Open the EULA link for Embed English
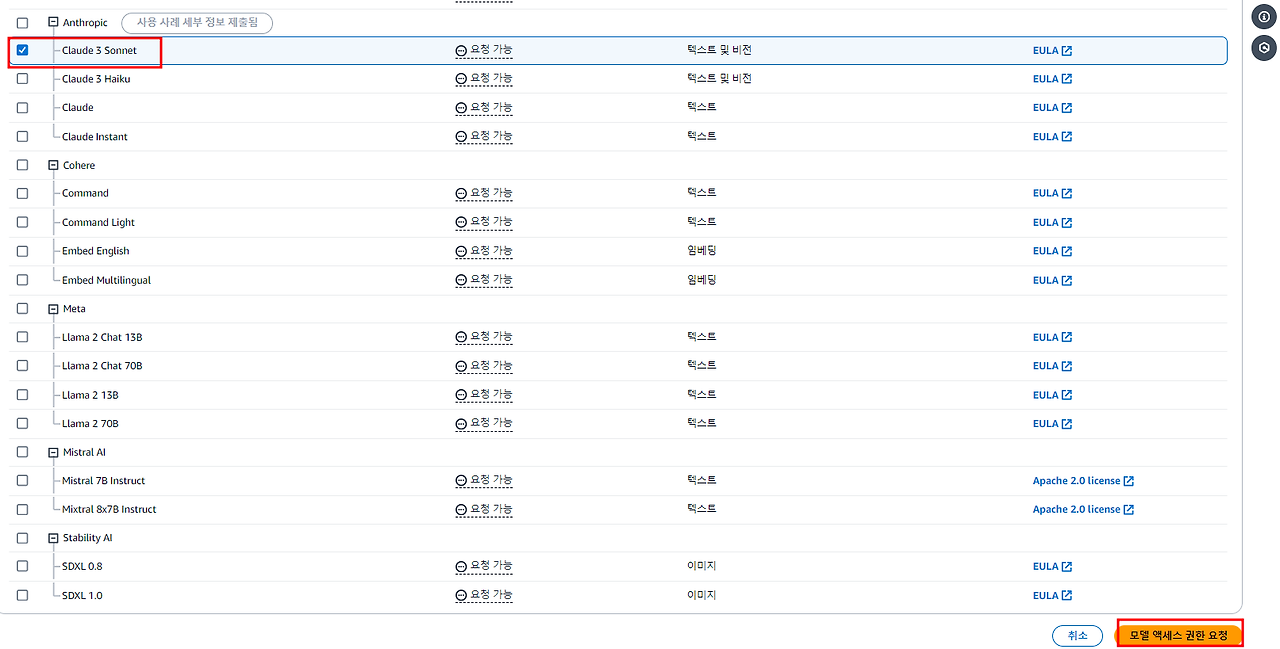This screenshot has height=649, width=1280. coord(1052,251)
